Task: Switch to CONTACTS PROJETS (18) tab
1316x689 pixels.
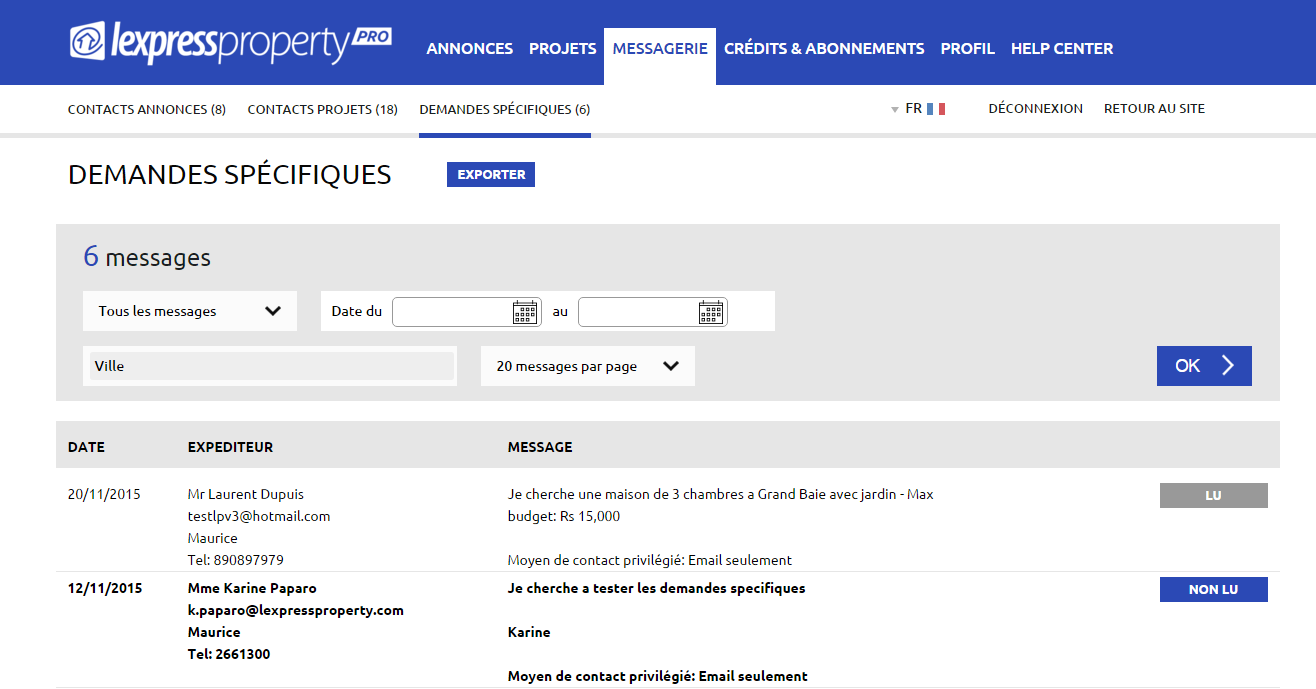Action: coord(323,109)
